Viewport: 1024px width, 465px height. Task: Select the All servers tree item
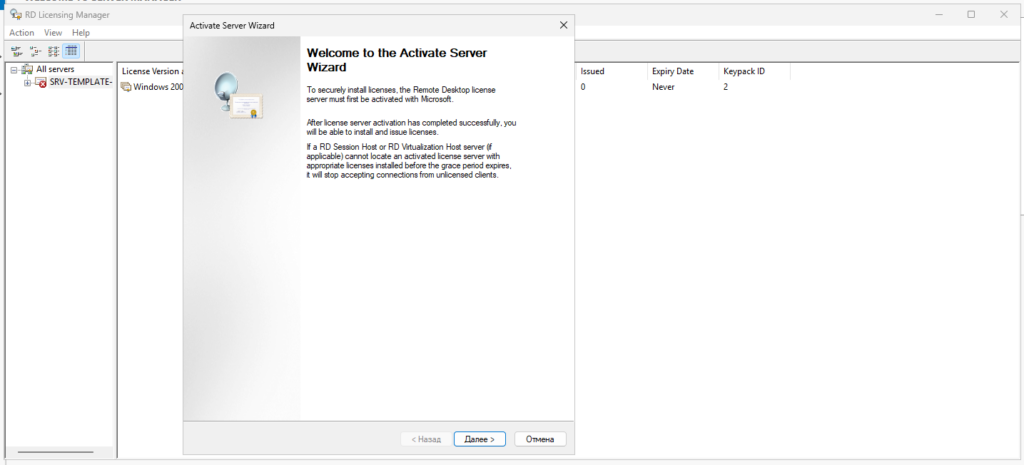click(55, 69)
